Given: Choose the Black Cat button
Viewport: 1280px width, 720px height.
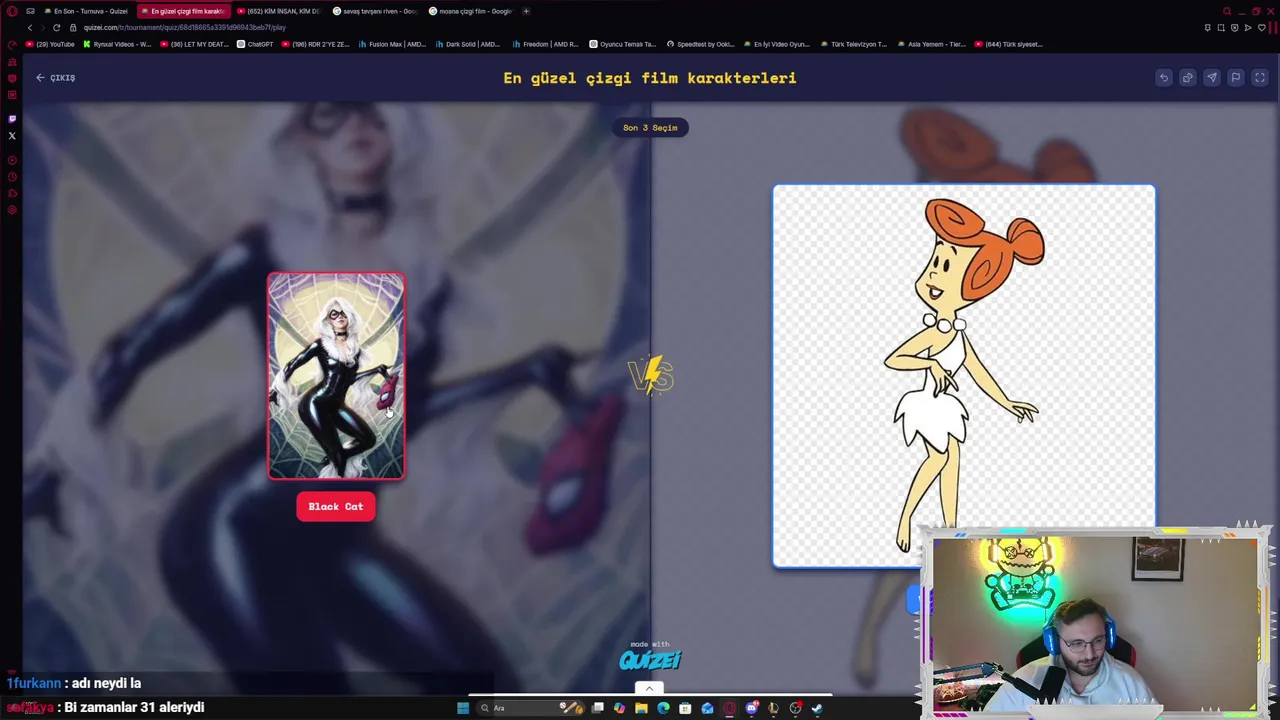Looking at the screenshot, I should (x=336, y=506).
